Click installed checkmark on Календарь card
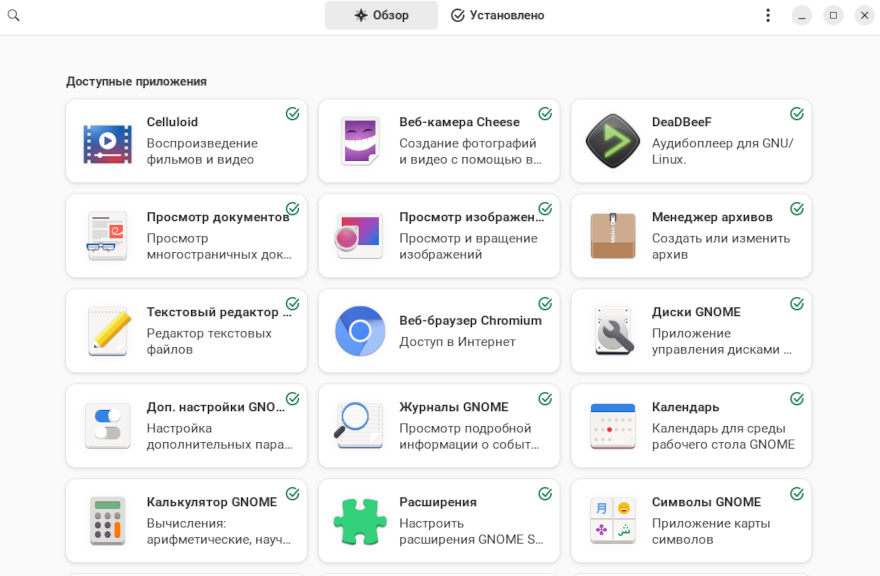The height and width of the screenshot is (576, 880). tap(797, 399)
